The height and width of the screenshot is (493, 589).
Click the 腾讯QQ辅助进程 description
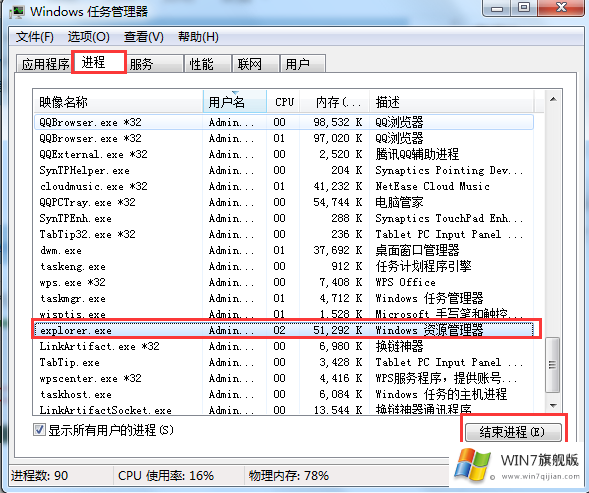click(417, 154)
